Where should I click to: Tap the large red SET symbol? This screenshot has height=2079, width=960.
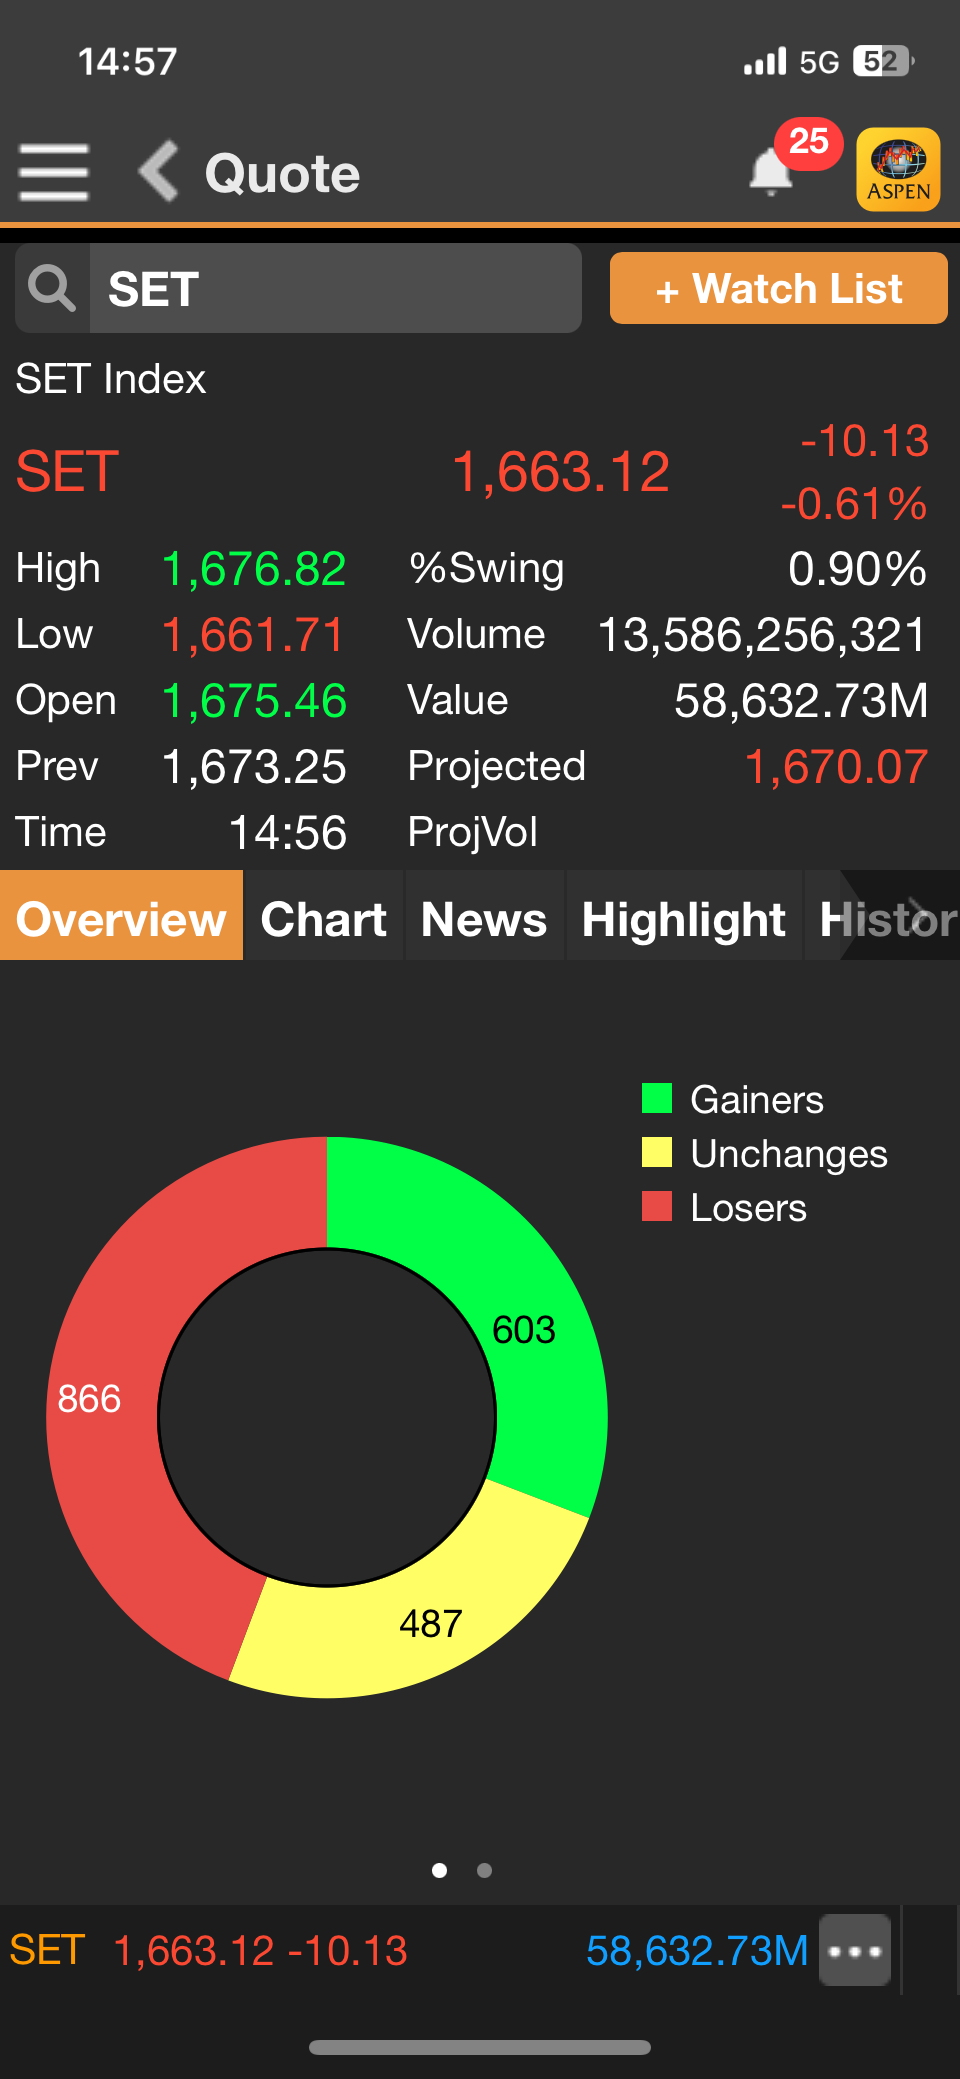click(67, 471)
